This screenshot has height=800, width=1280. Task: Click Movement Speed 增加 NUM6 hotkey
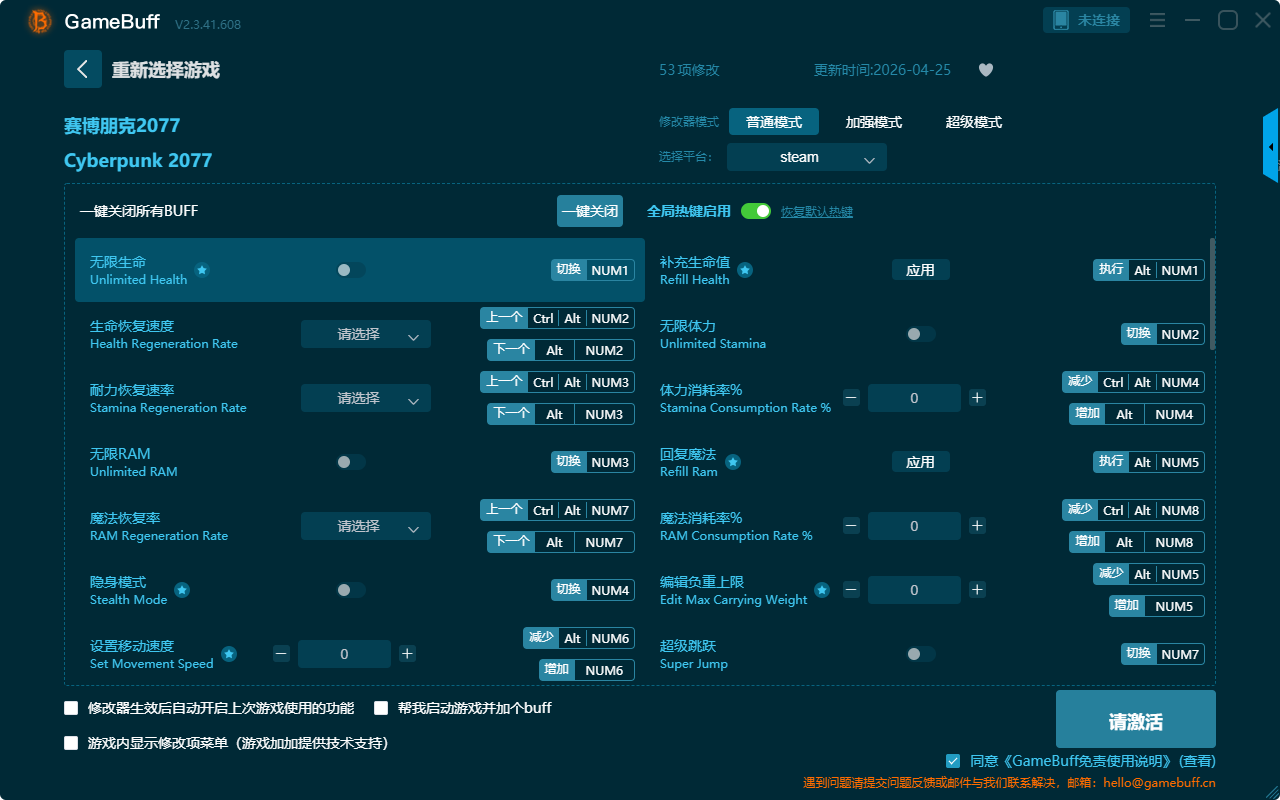[x=587, y=670]
